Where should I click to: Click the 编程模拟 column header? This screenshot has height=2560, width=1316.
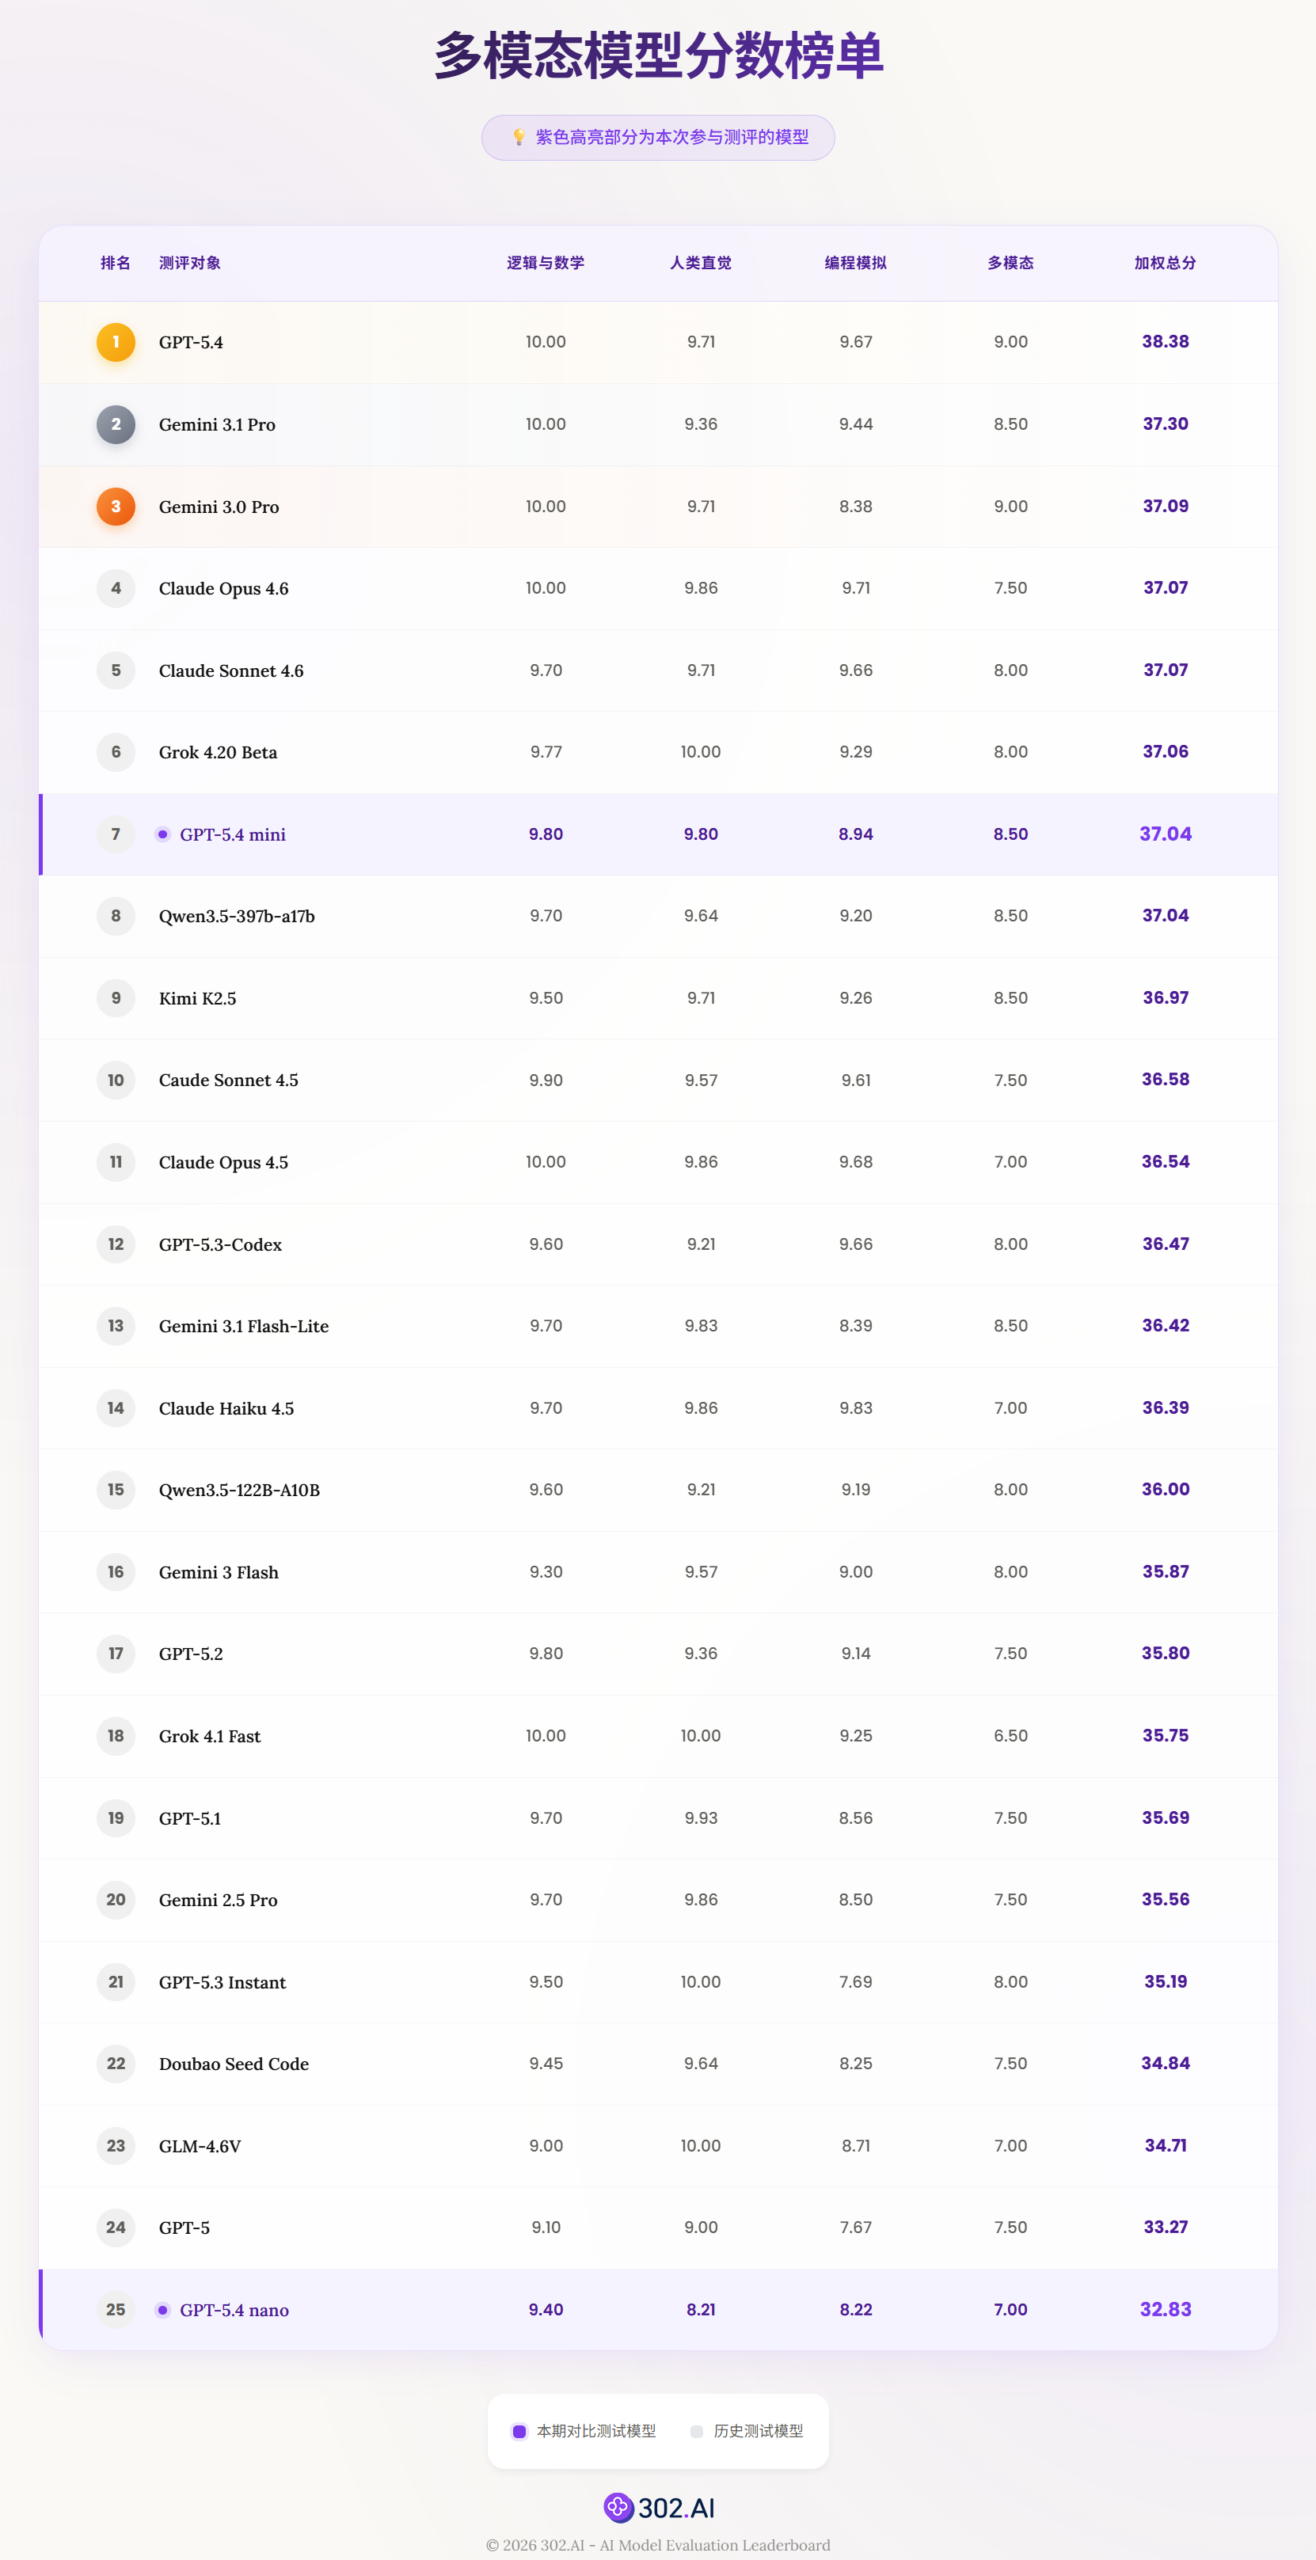[855, 263]
